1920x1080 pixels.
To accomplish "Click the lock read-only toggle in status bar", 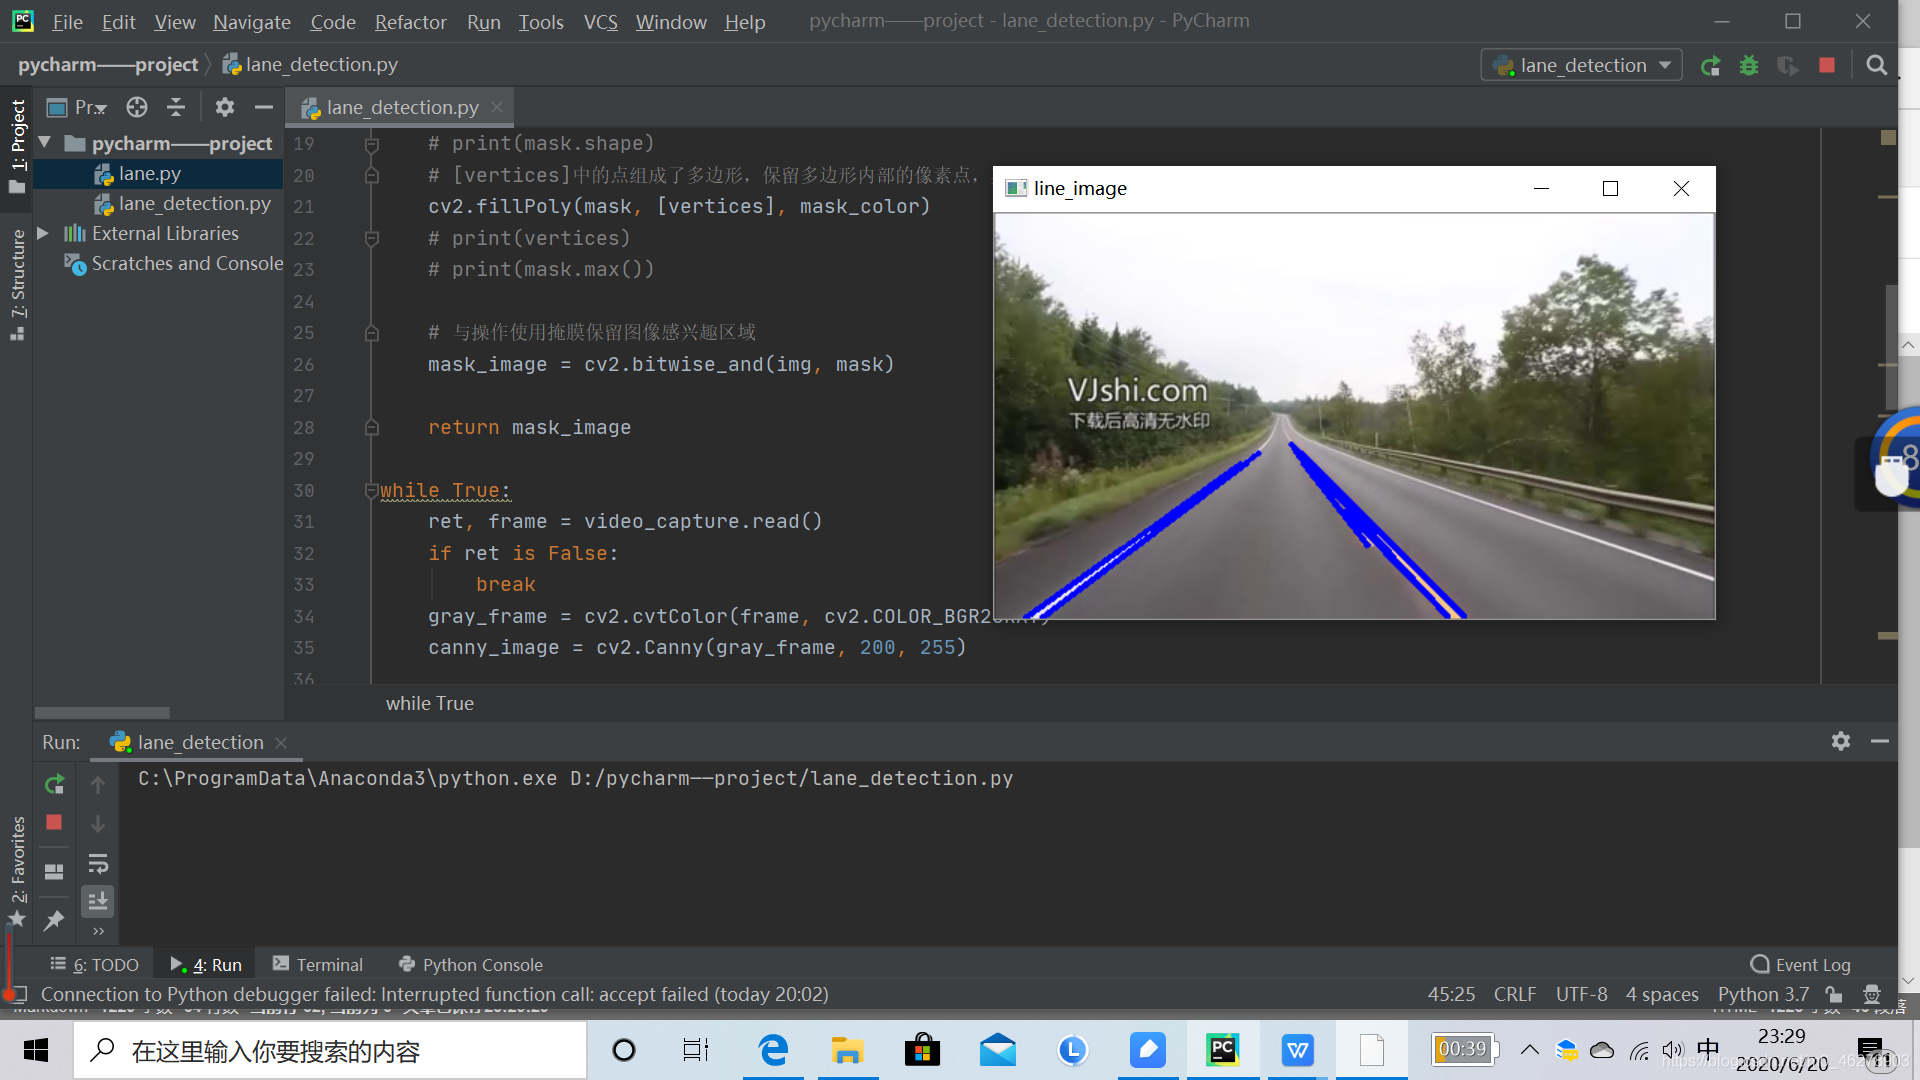I will click(x=1834, y=994).
